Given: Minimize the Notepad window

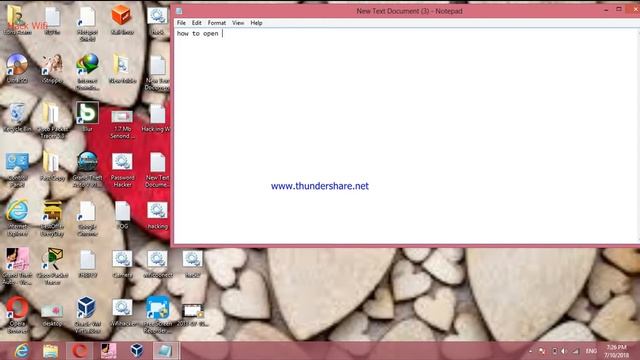Looking at the screenshot, I should (606, 9).
